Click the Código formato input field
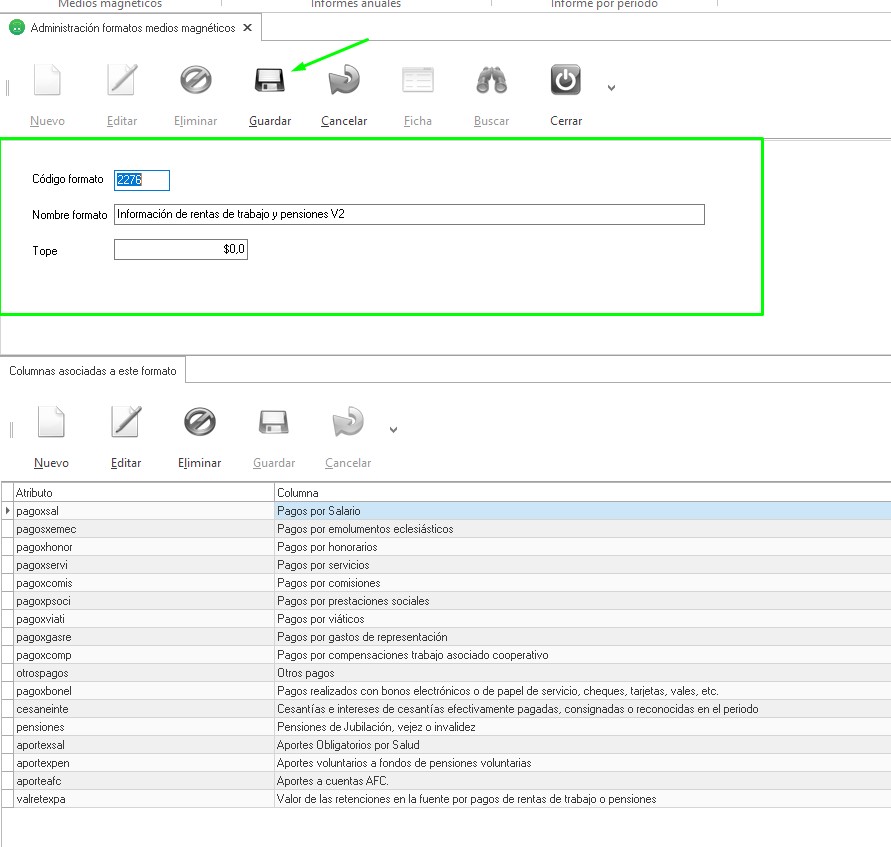 pos(142,180)
